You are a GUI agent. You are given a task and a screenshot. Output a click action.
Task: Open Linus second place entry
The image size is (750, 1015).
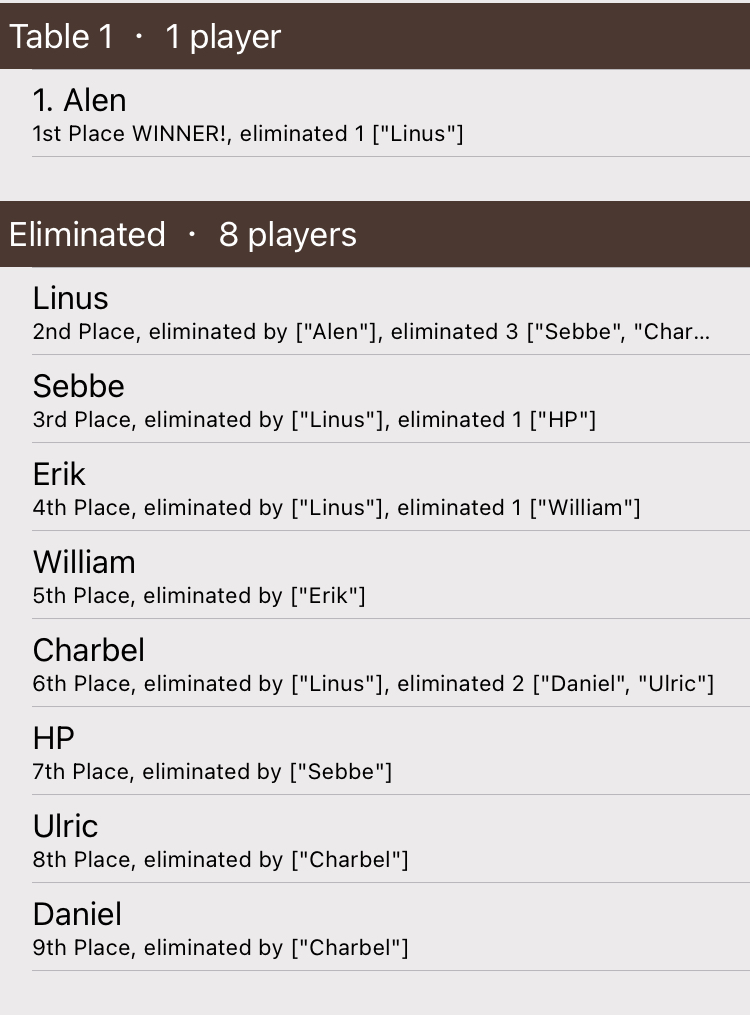click(x=375, y=311)
